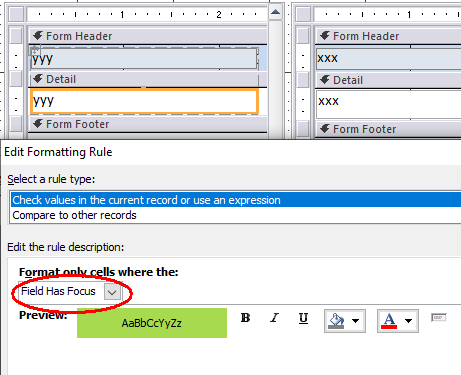The image size is (461, 375).
Task: Click the paint bucket background color icon
Action: (x=336, y=321)
